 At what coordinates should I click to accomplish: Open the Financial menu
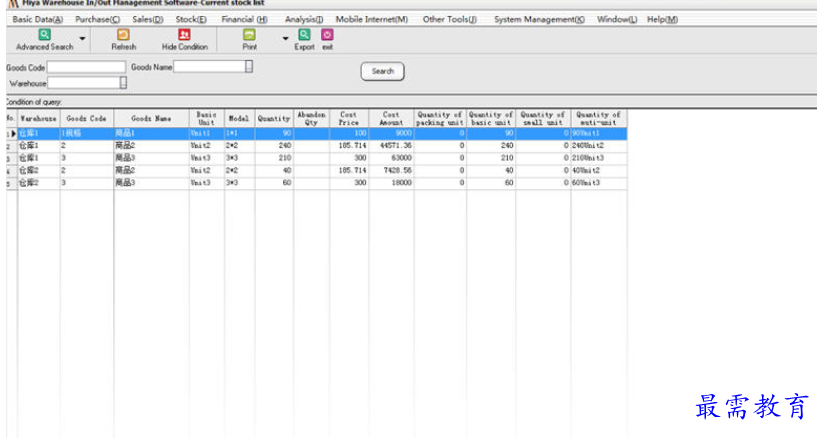(244, 19)
